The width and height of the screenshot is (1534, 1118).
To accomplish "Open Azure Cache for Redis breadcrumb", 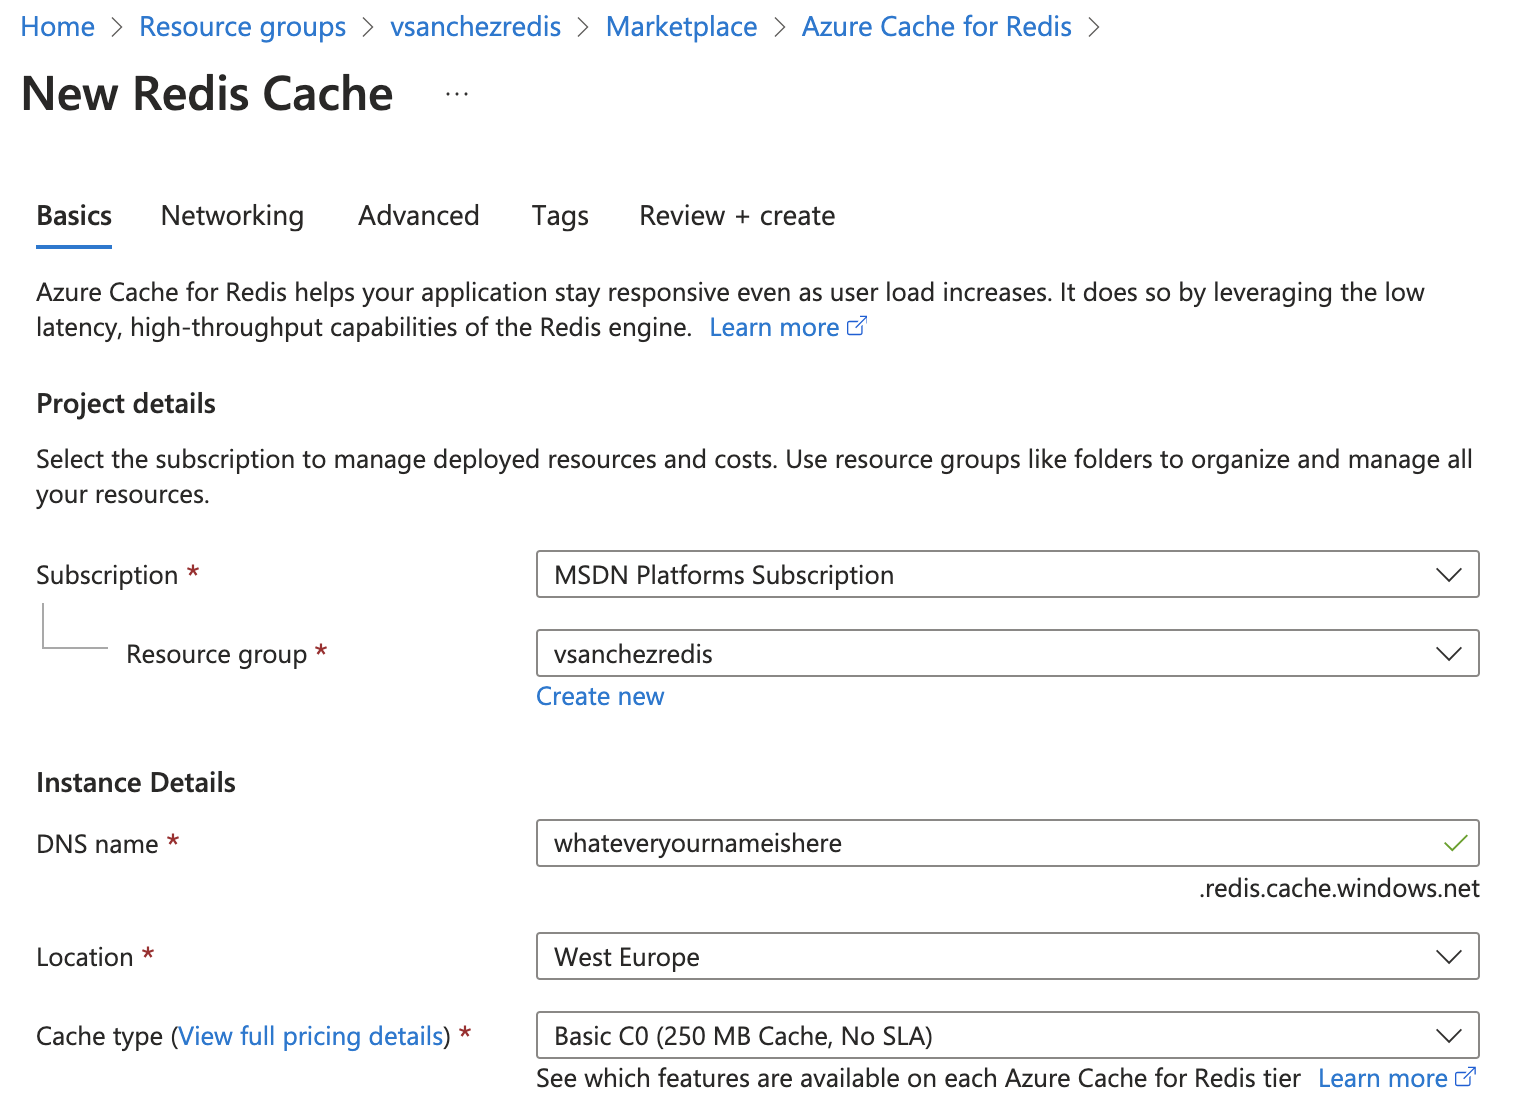I will [937, 27].
